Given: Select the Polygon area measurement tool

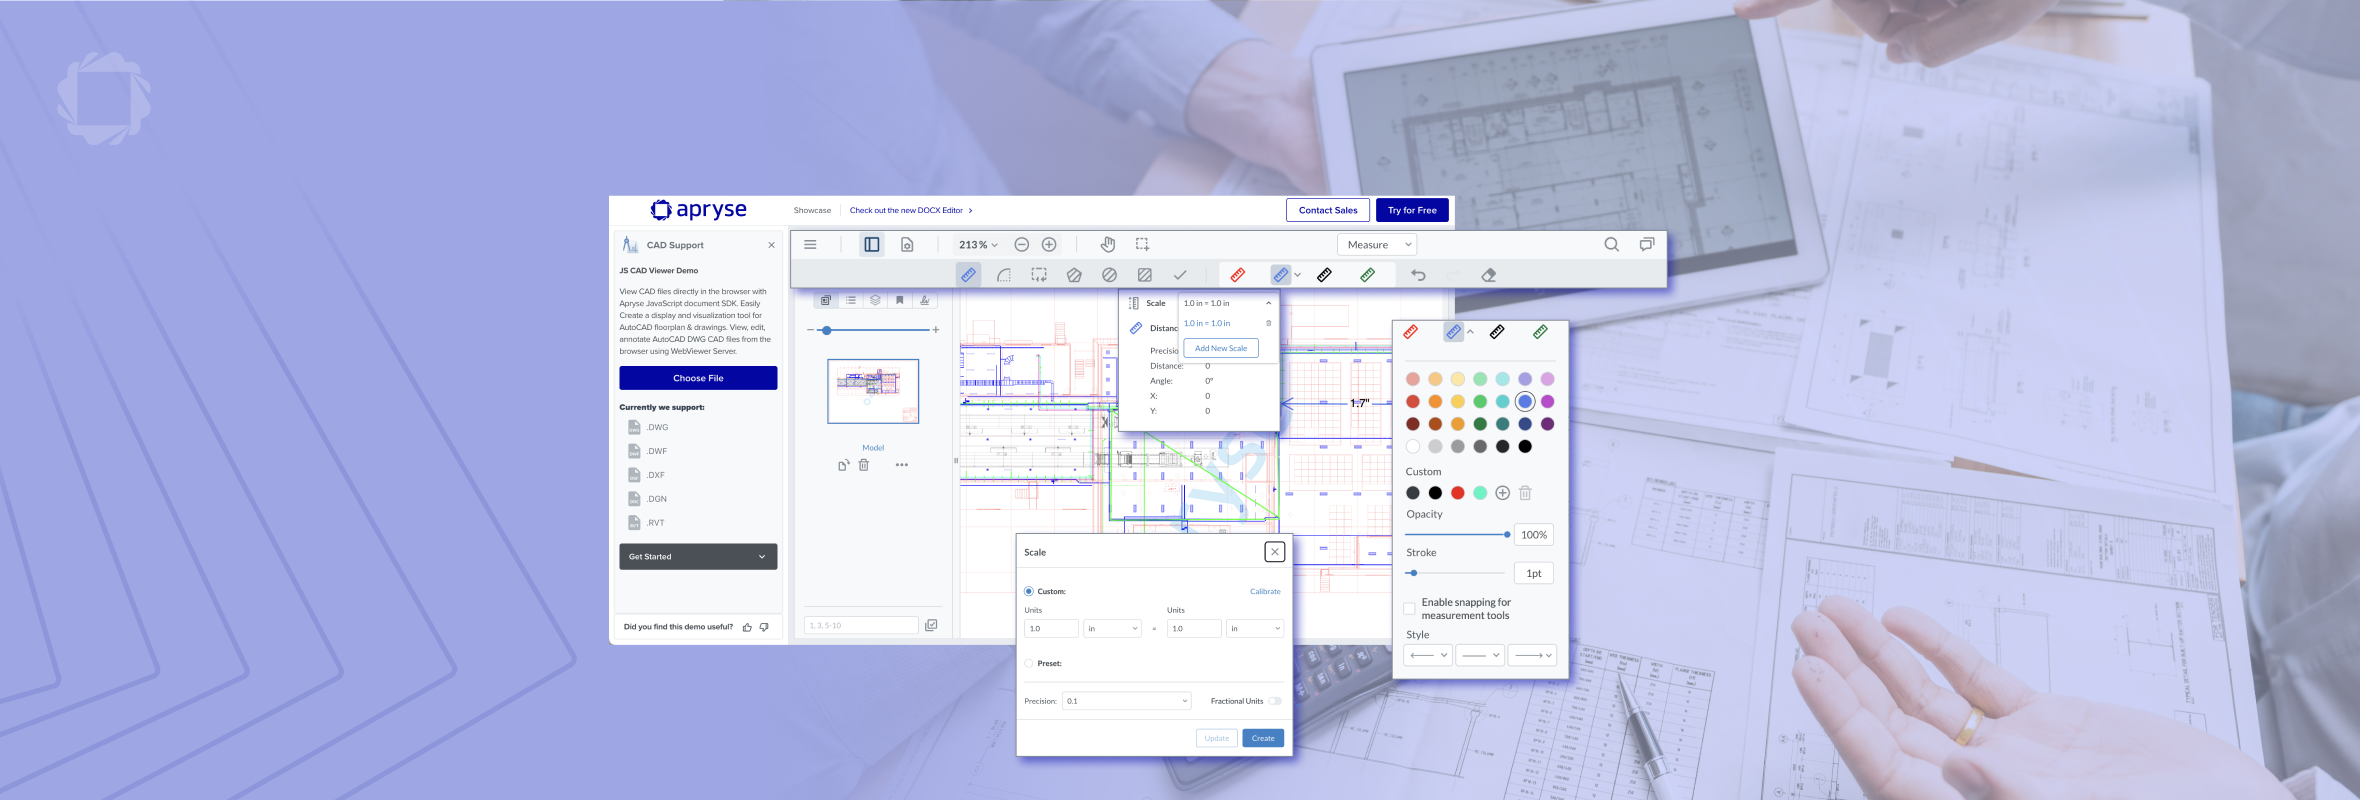Looking at the screenshot, I should click(x=1074, y=274).
